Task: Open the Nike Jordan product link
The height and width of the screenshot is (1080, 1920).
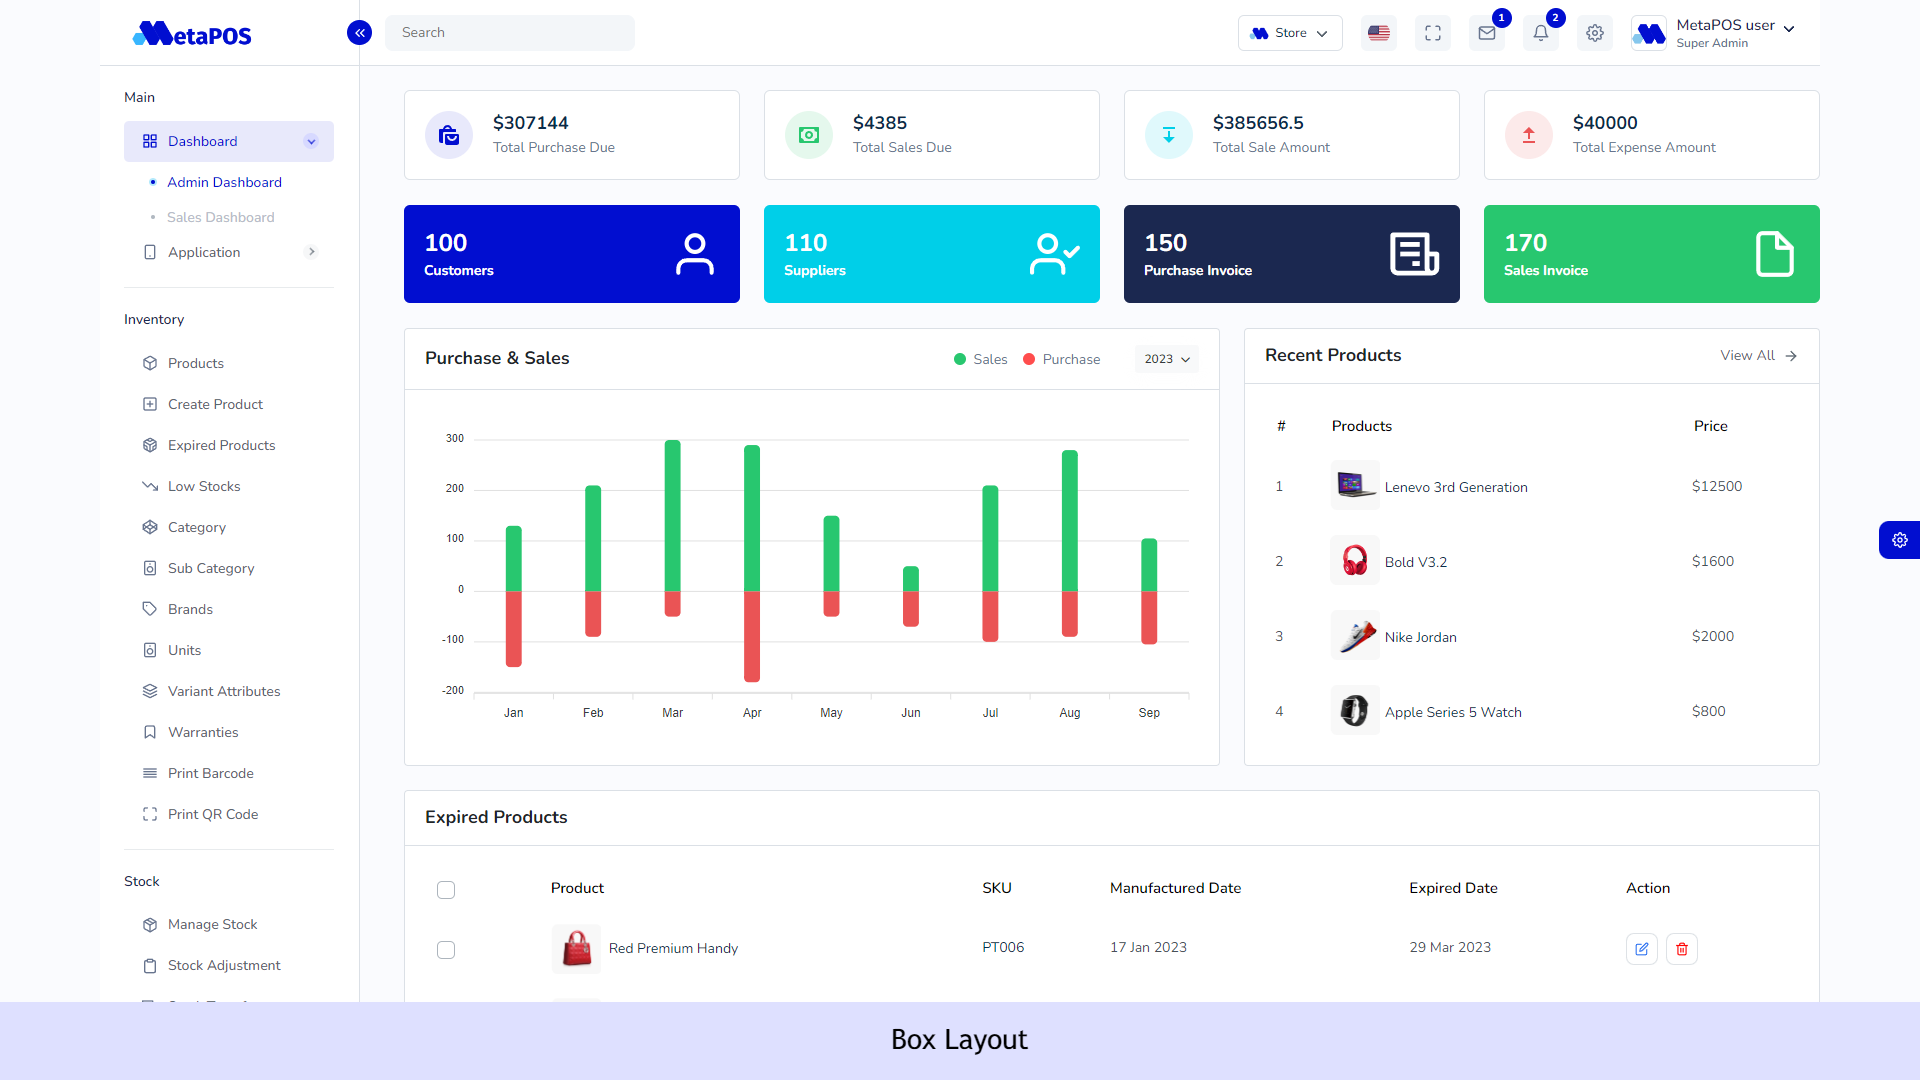Action: (1420, 637)
